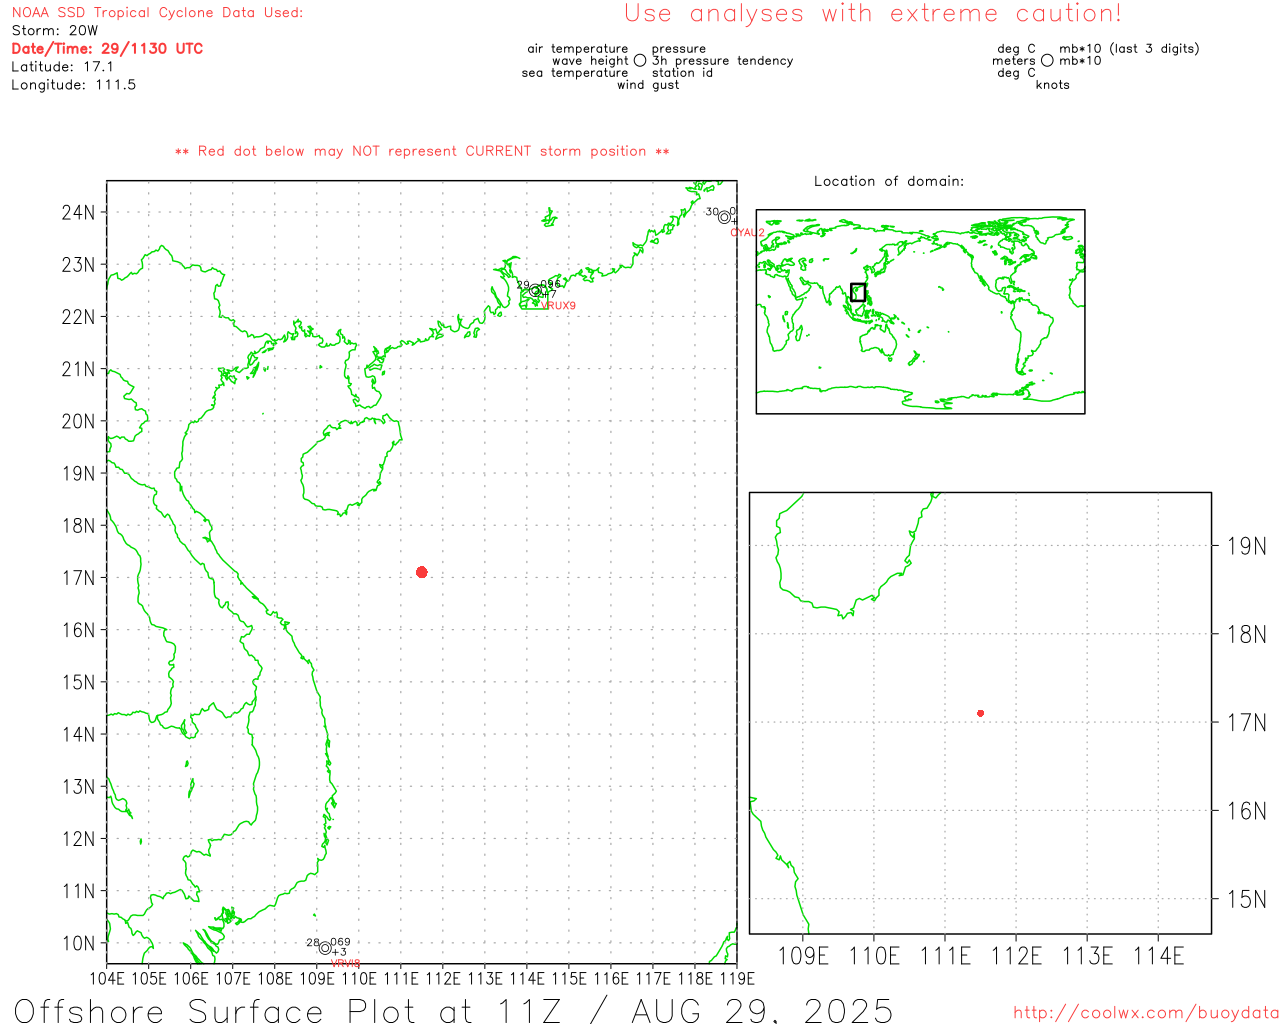Click the 17N label on inset map
The width and height of the screenshot is (1280, 1024).
(1246, 722)
